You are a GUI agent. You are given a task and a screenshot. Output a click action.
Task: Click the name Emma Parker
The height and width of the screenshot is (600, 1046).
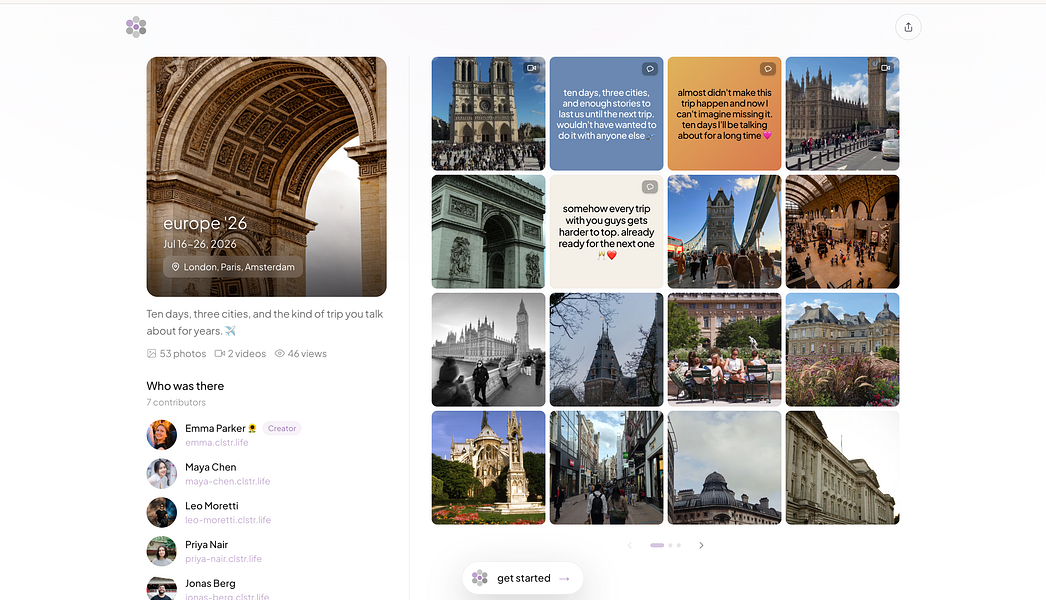pyautogui.click(x=215, y=428)
